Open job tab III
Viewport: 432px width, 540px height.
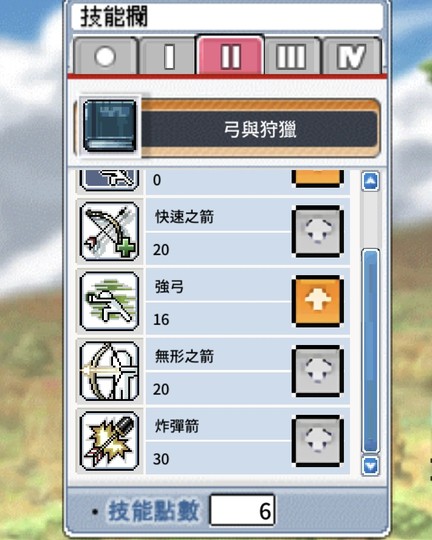[x=292, y=56]
